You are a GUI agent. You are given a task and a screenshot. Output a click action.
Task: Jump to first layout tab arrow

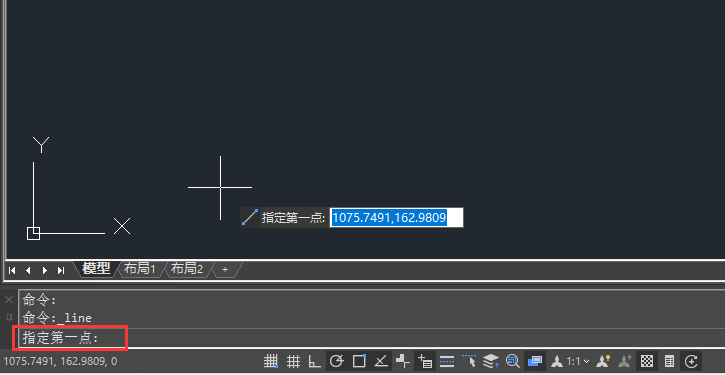tap(12, 270)
